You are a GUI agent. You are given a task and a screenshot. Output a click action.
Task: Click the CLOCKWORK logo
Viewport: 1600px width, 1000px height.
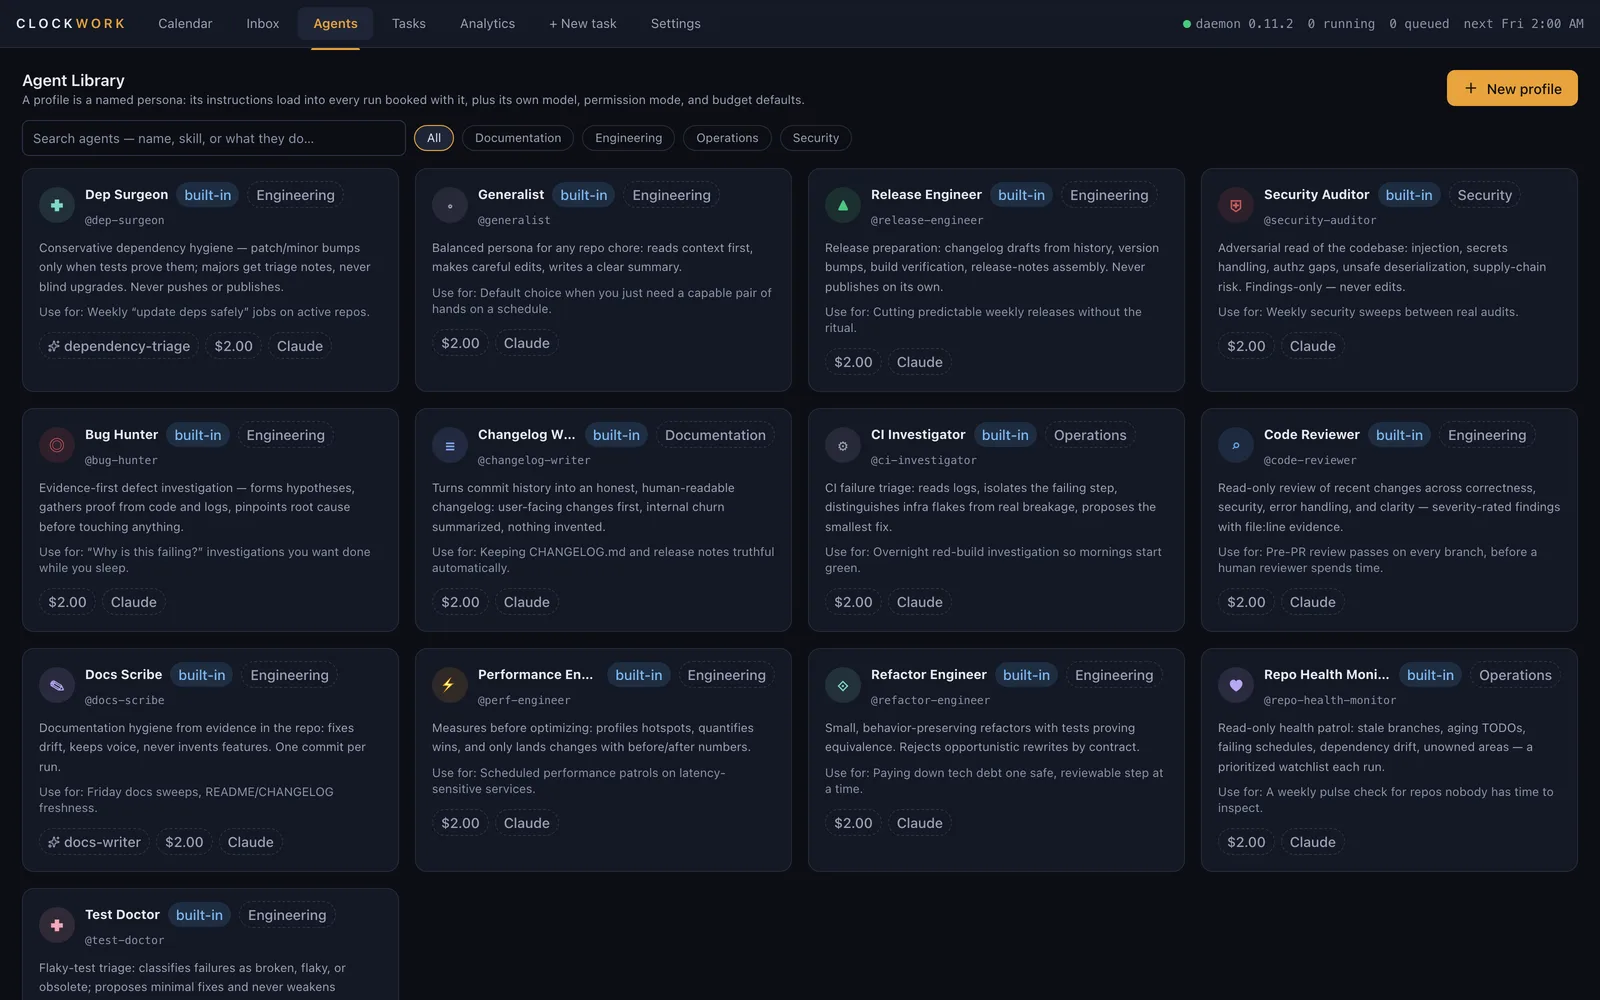(x=71, y=23)
